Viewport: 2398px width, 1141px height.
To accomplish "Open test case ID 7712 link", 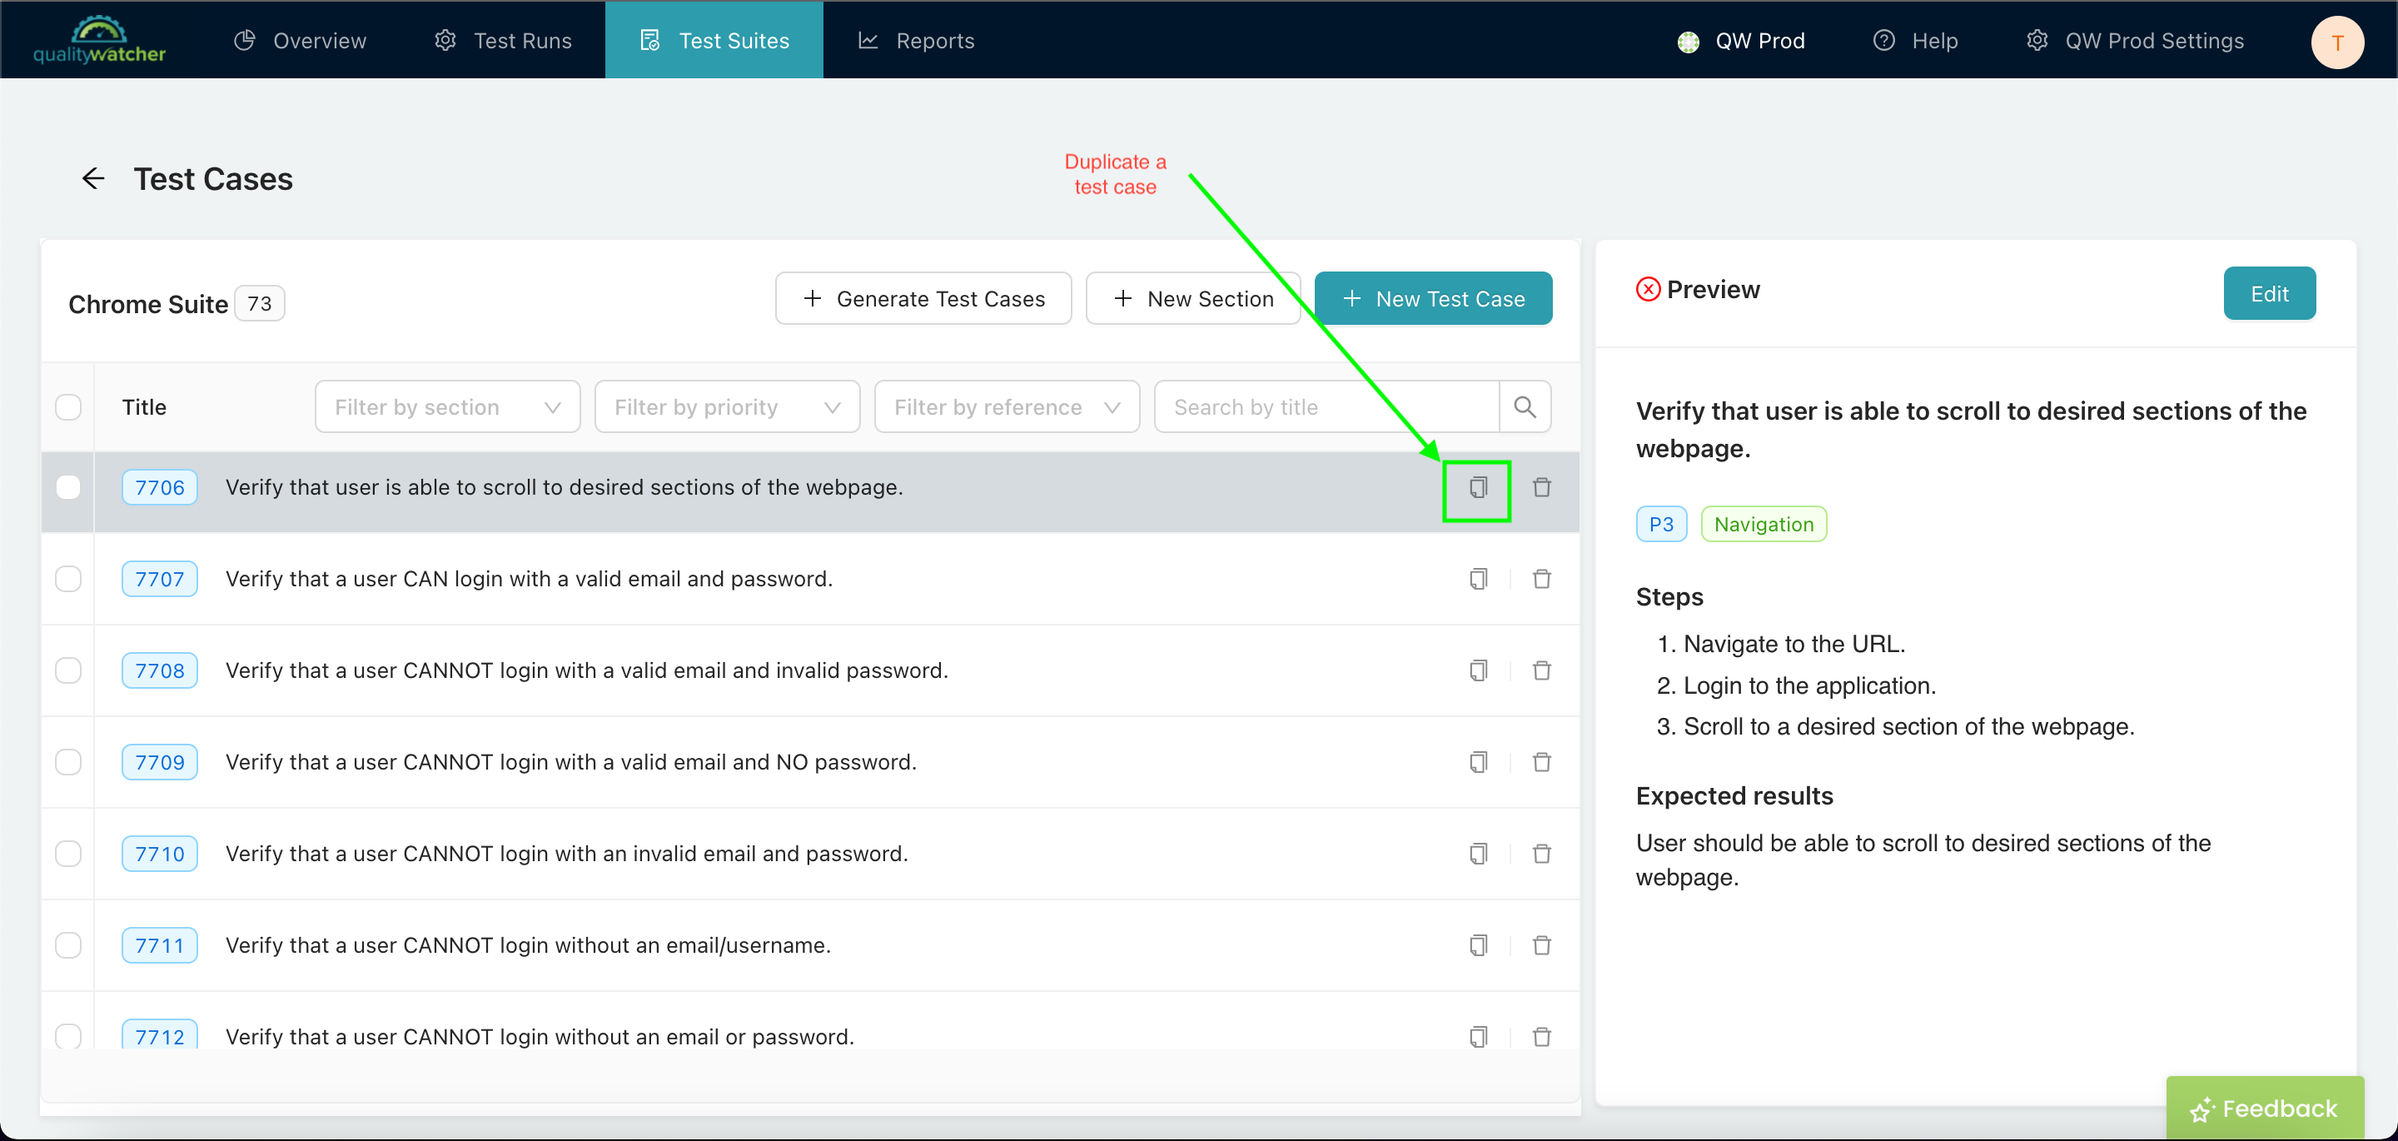I will [160, 1036].
